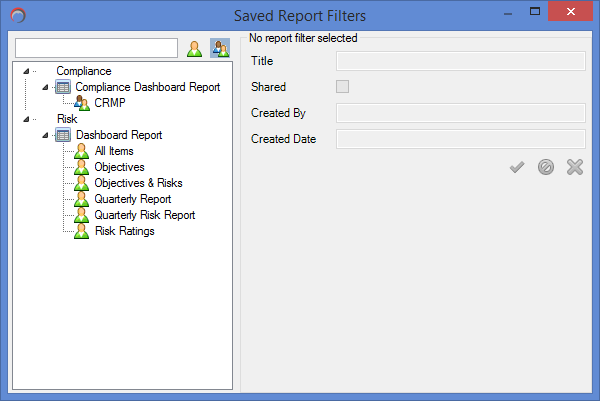The image size is (600, 401).
Task: Select the Quarterly Risk Report filter
Action: pos(145,215)
